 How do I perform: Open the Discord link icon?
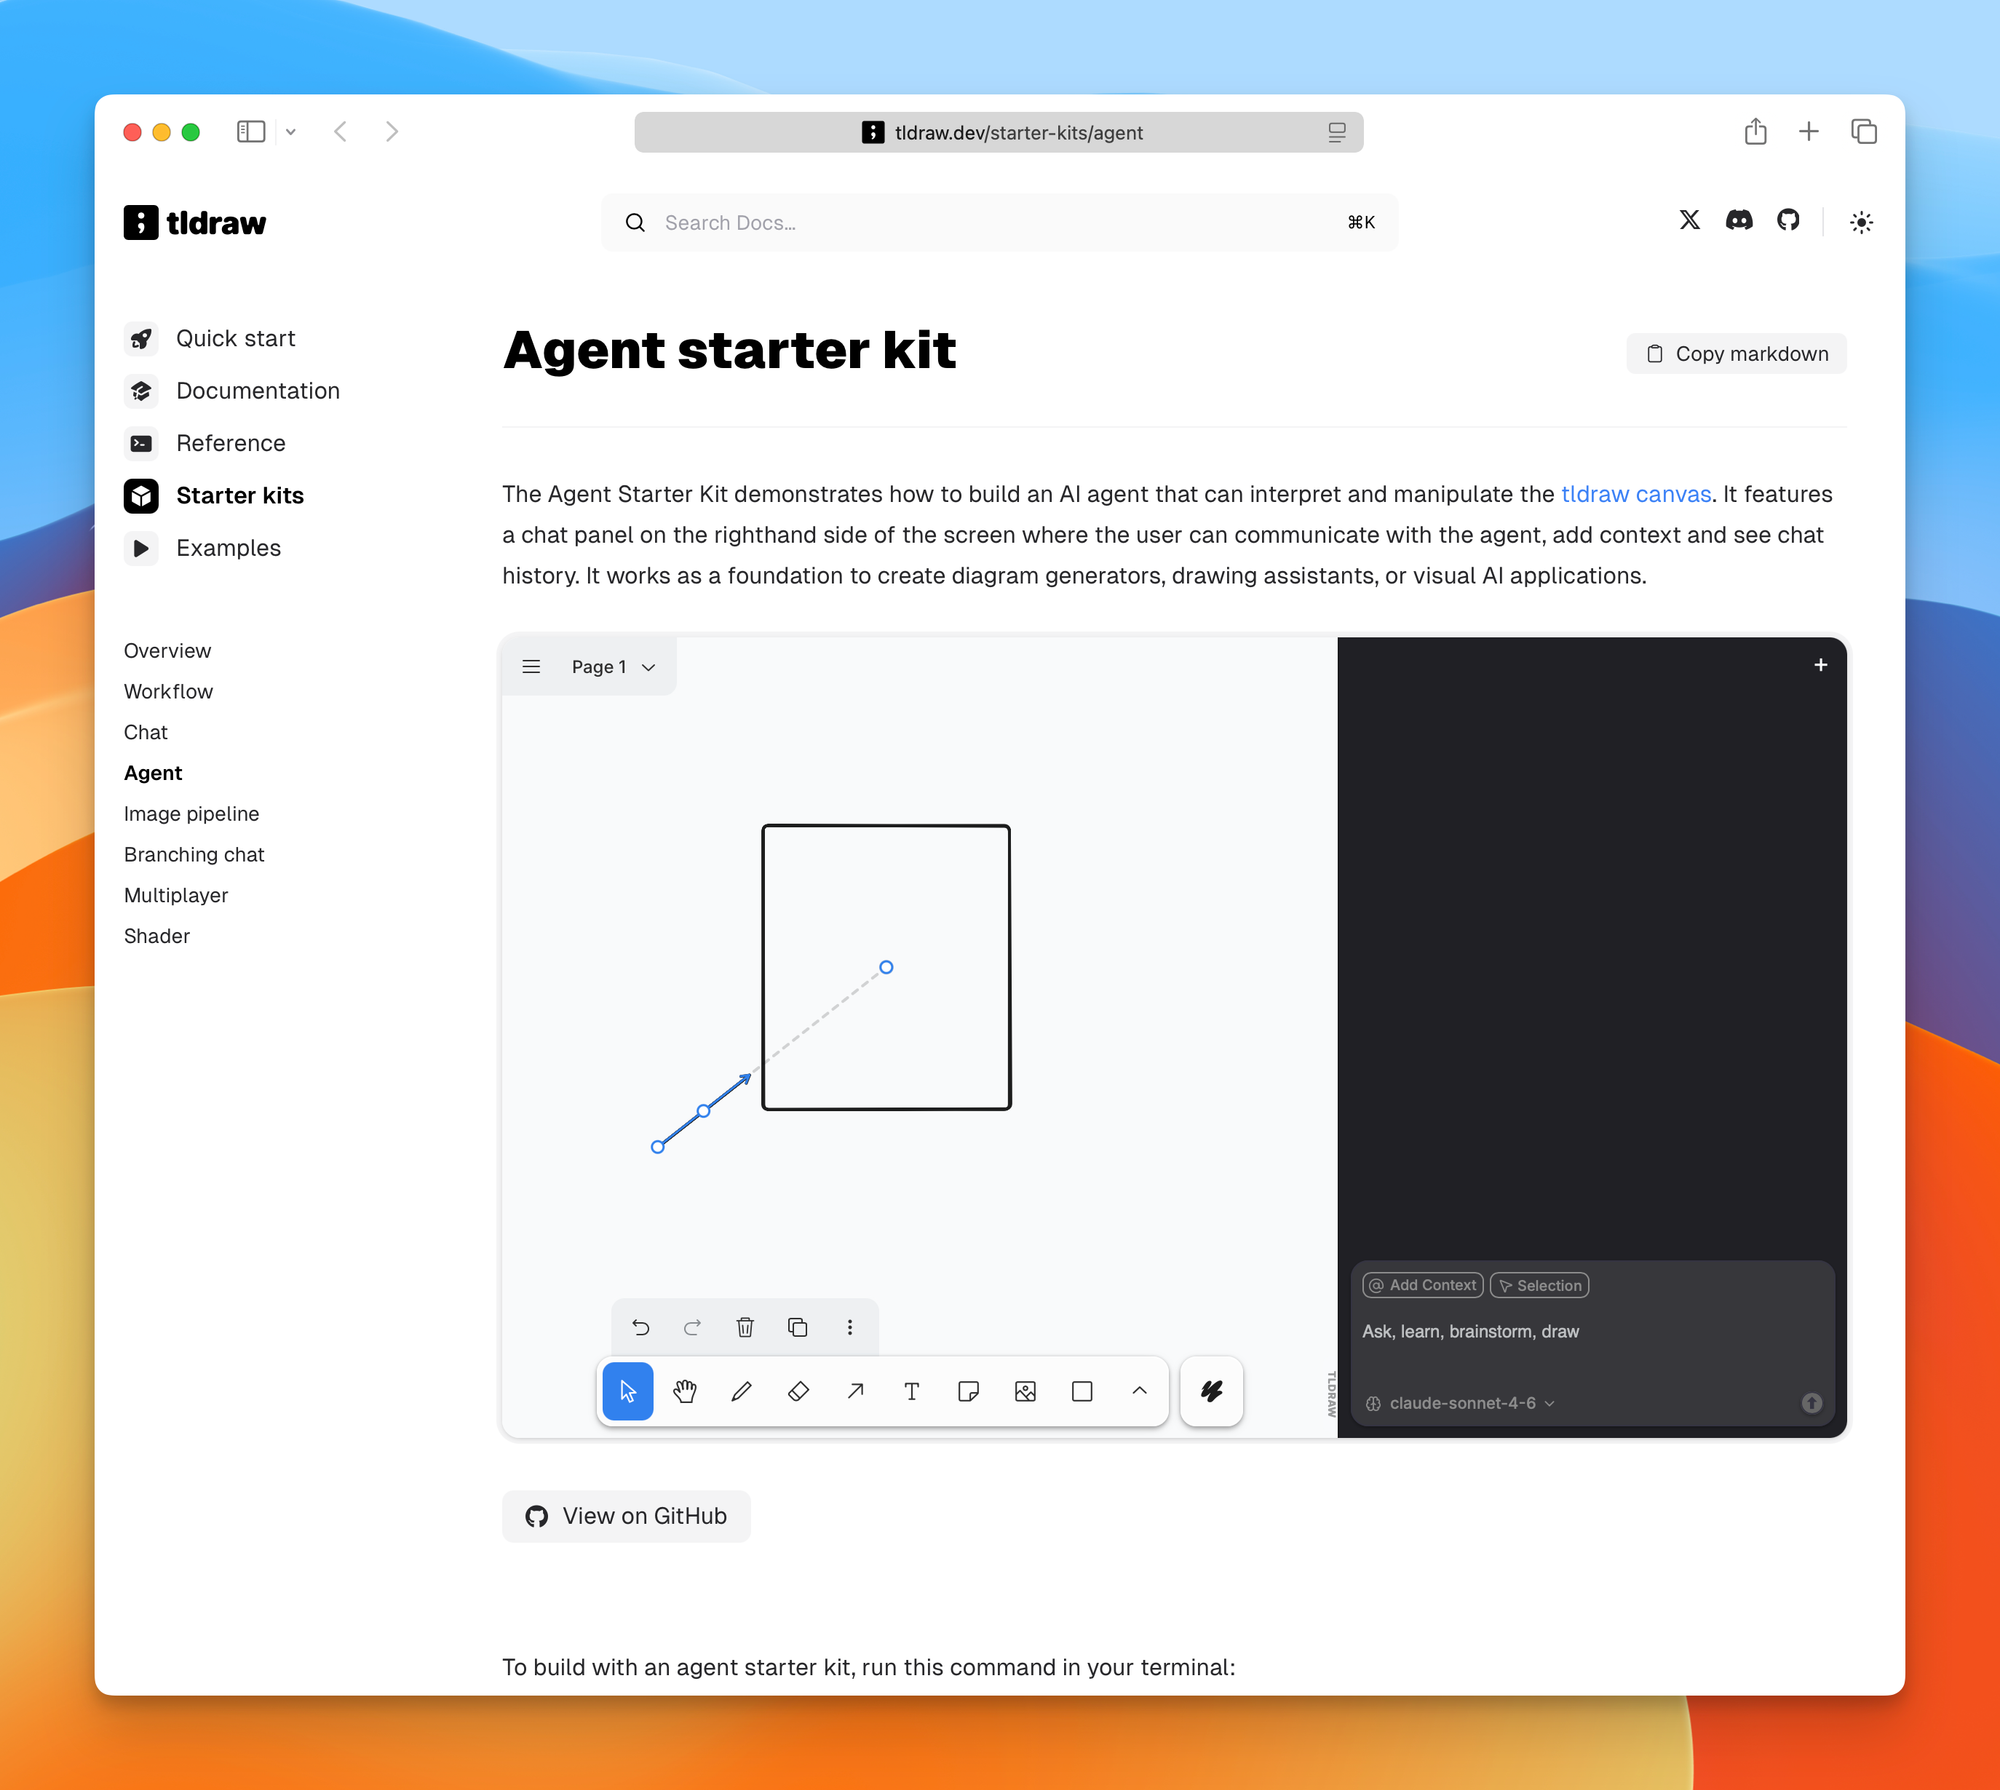(1739, 220)
